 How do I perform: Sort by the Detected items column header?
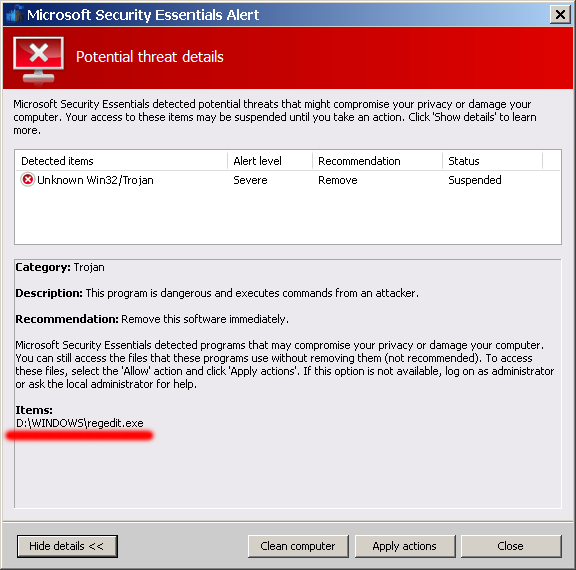(121, 161)
